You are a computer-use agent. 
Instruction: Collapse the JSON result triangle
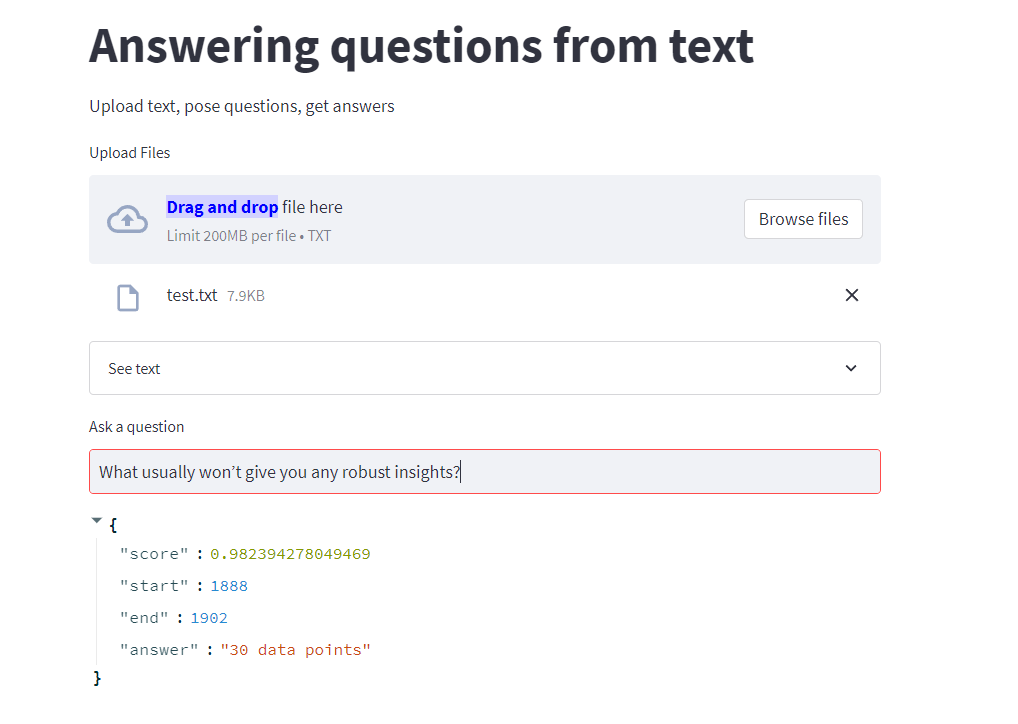[96, 520]
